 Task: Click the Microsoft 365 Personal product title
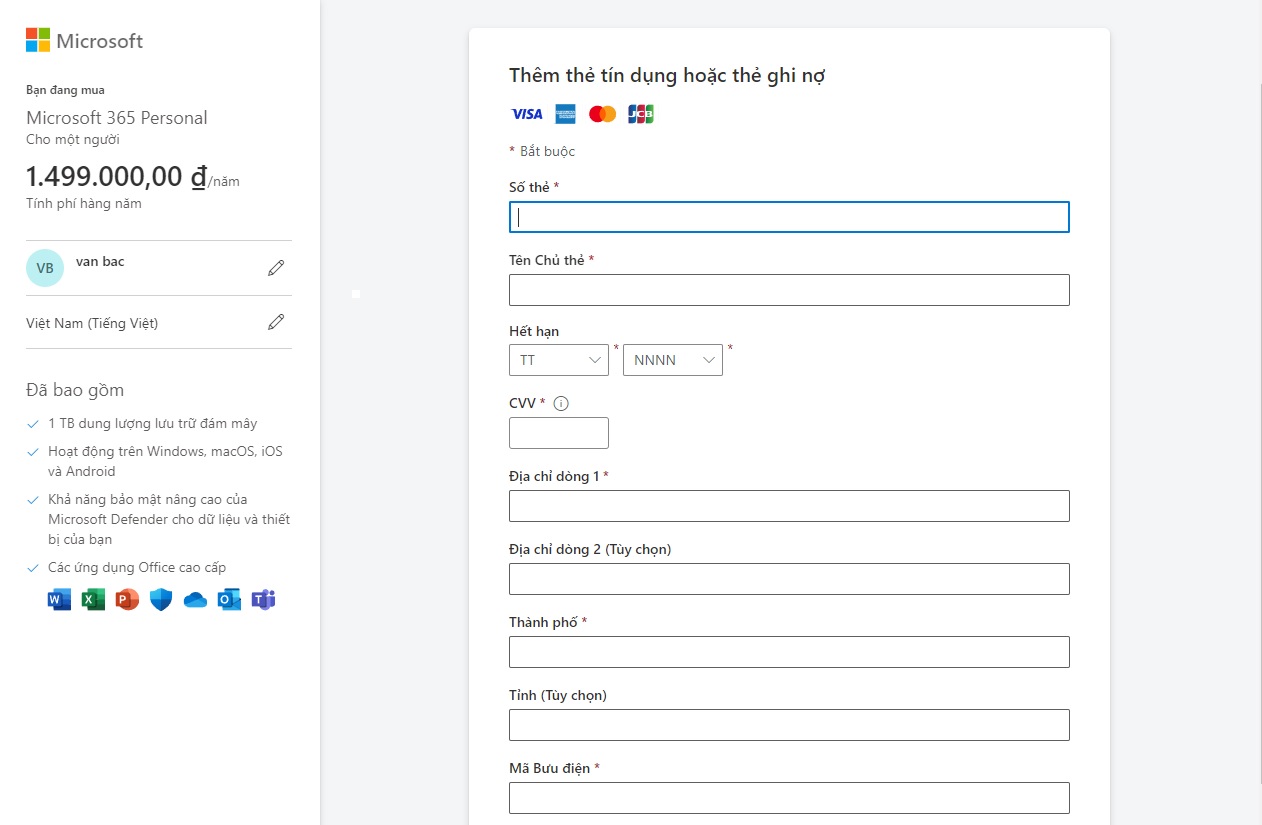pos(117,118)
